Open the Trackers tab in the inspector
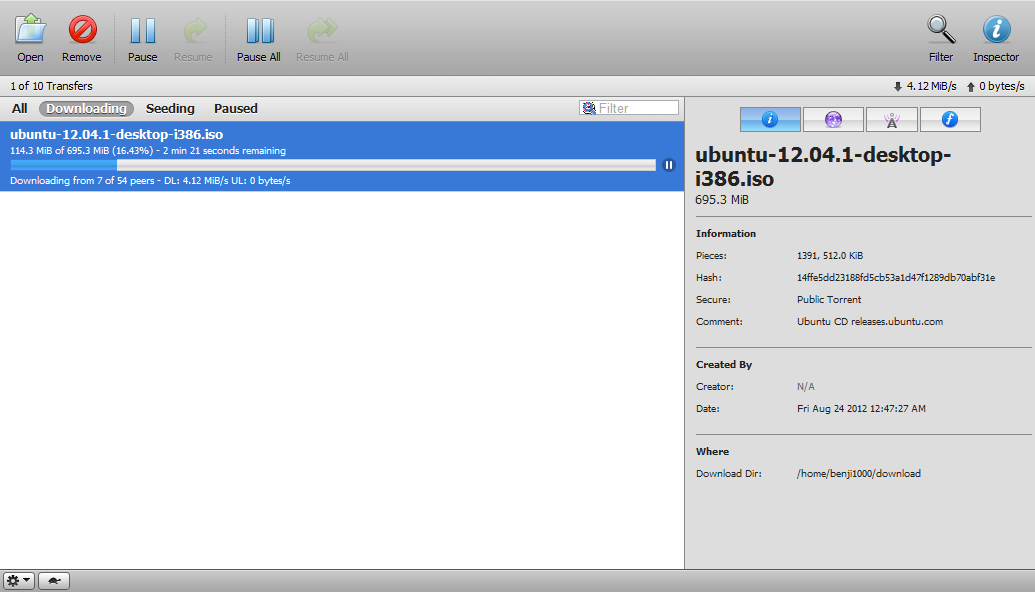This screenshot has width=1035, height=592. click(x=892, y=119)
